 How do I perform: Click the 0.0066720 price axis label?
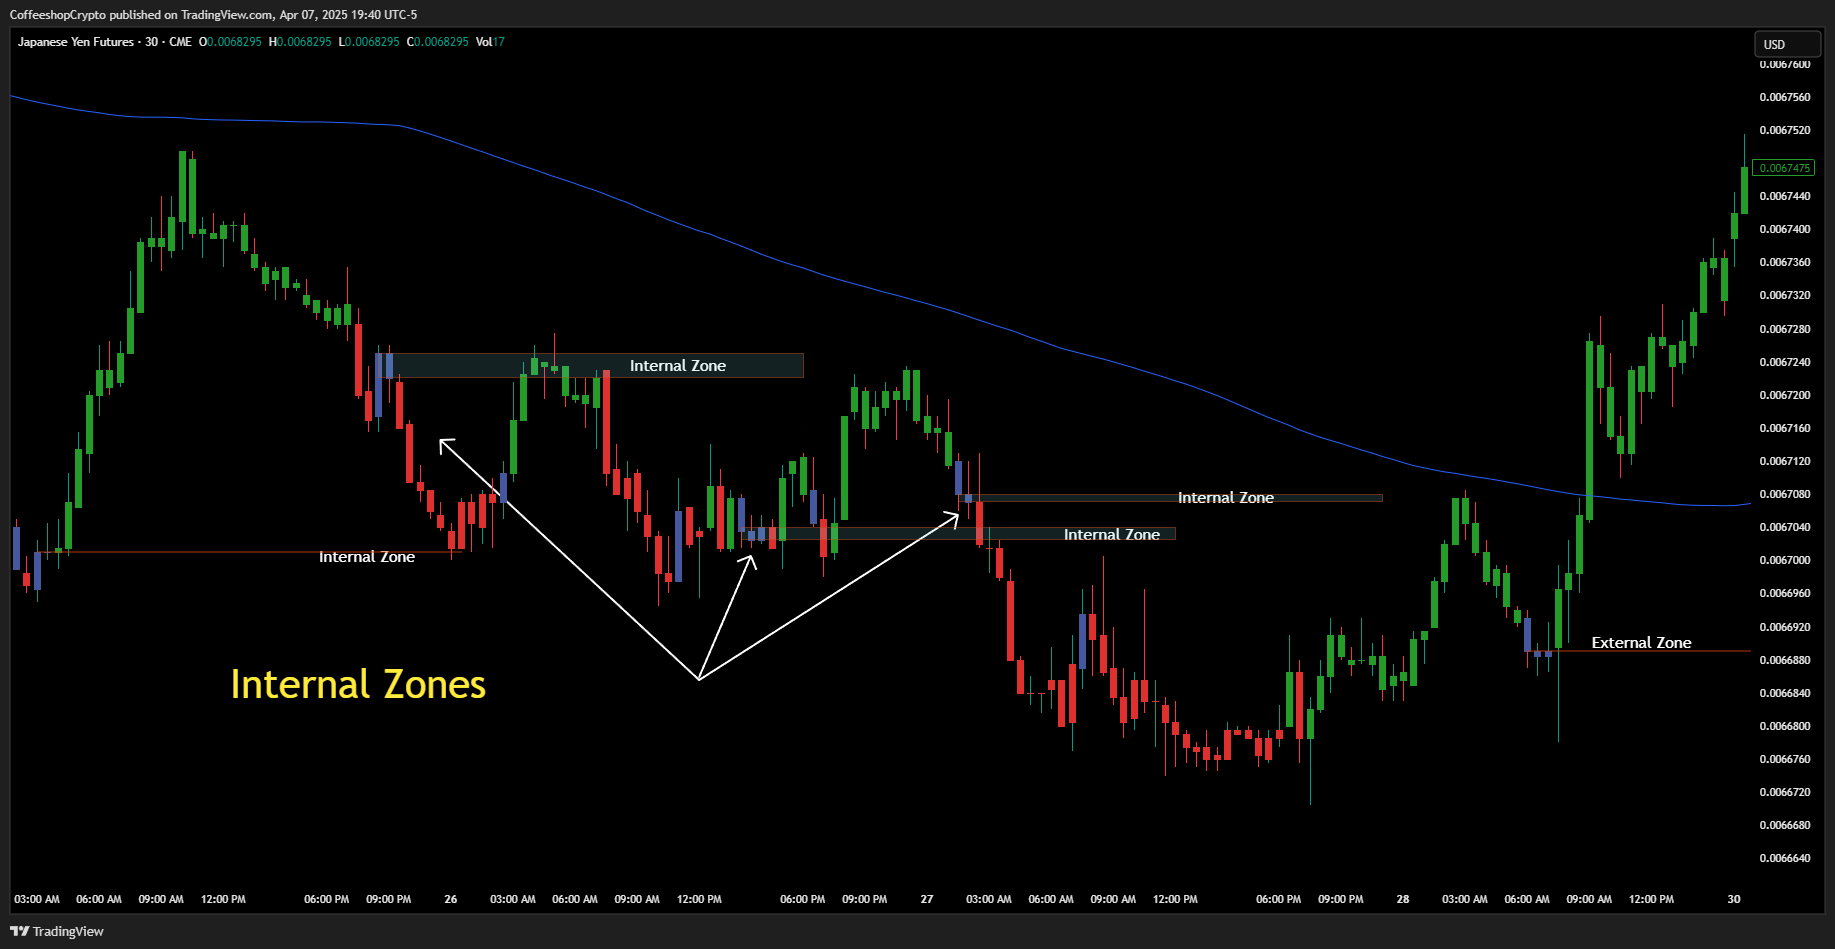click(1785, 792)
